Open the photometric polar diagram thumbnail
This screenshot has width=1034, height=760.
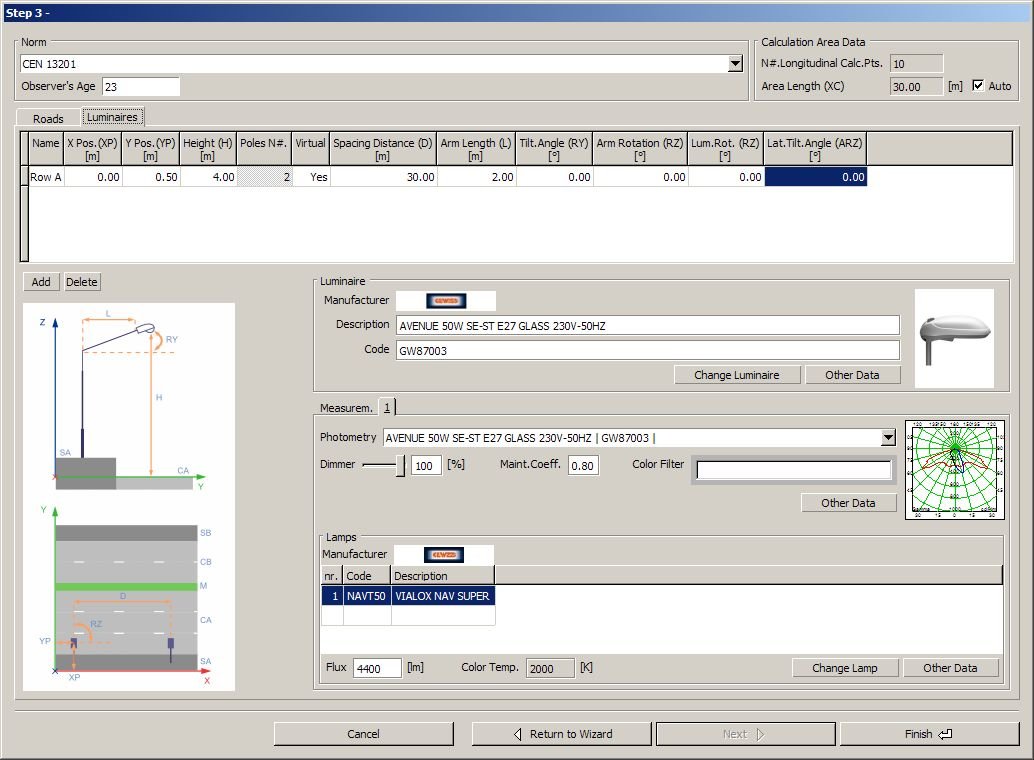pos(955,470)
